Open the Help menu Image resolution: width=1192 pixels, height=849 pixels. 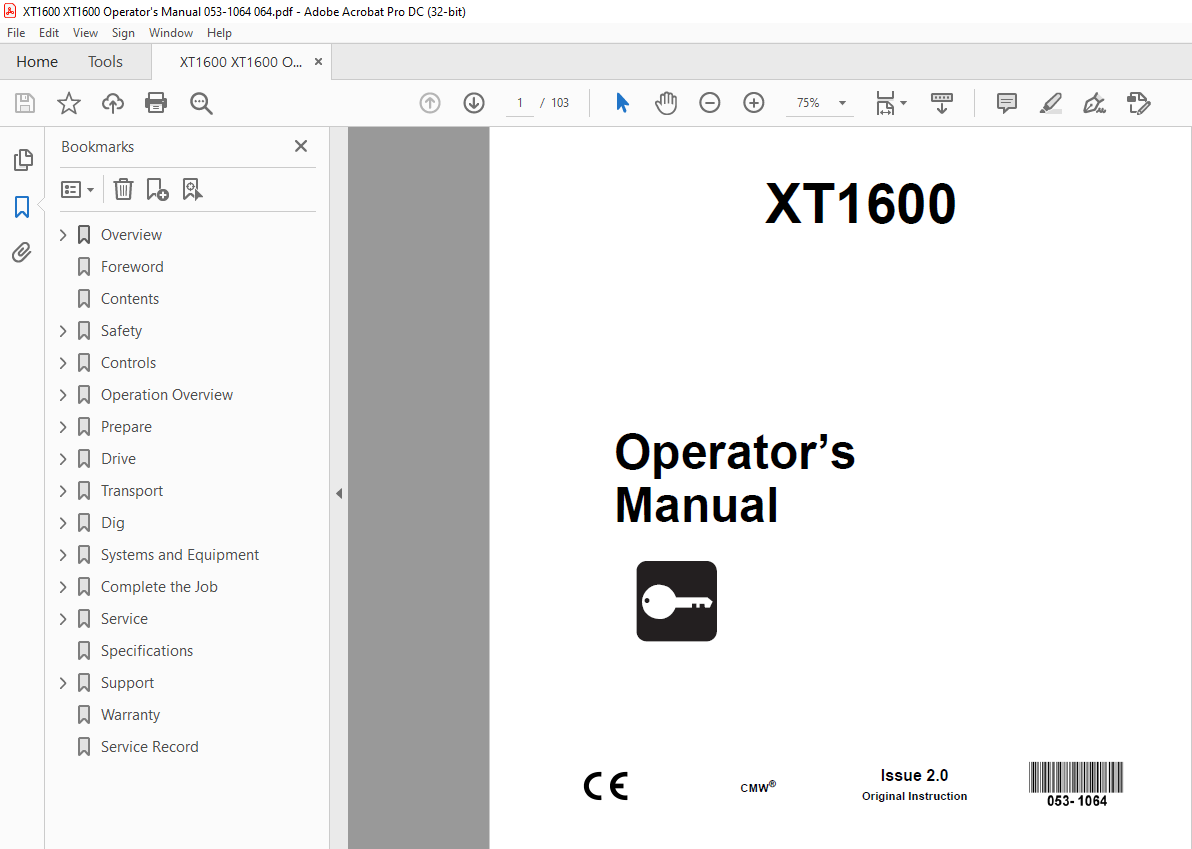pos(219,33)
